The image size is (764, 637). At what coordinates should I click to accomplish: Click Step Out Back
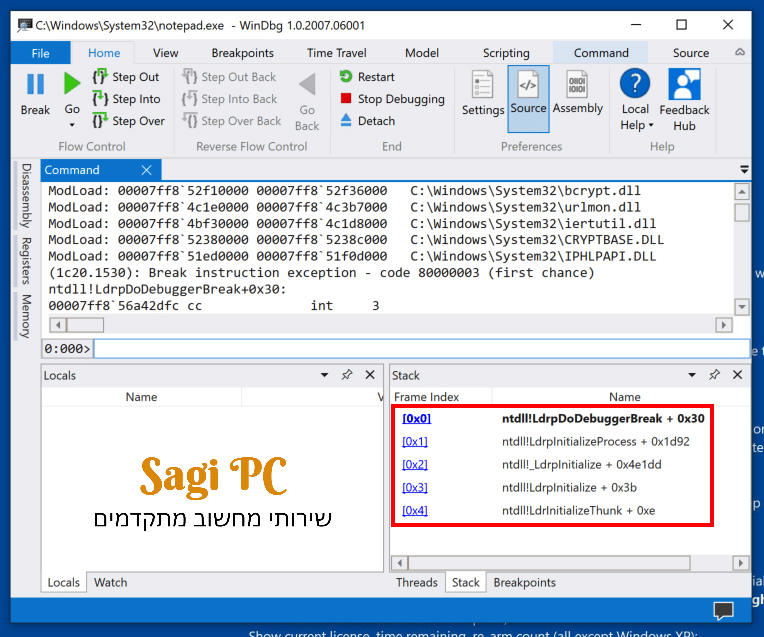pos(229,77)
